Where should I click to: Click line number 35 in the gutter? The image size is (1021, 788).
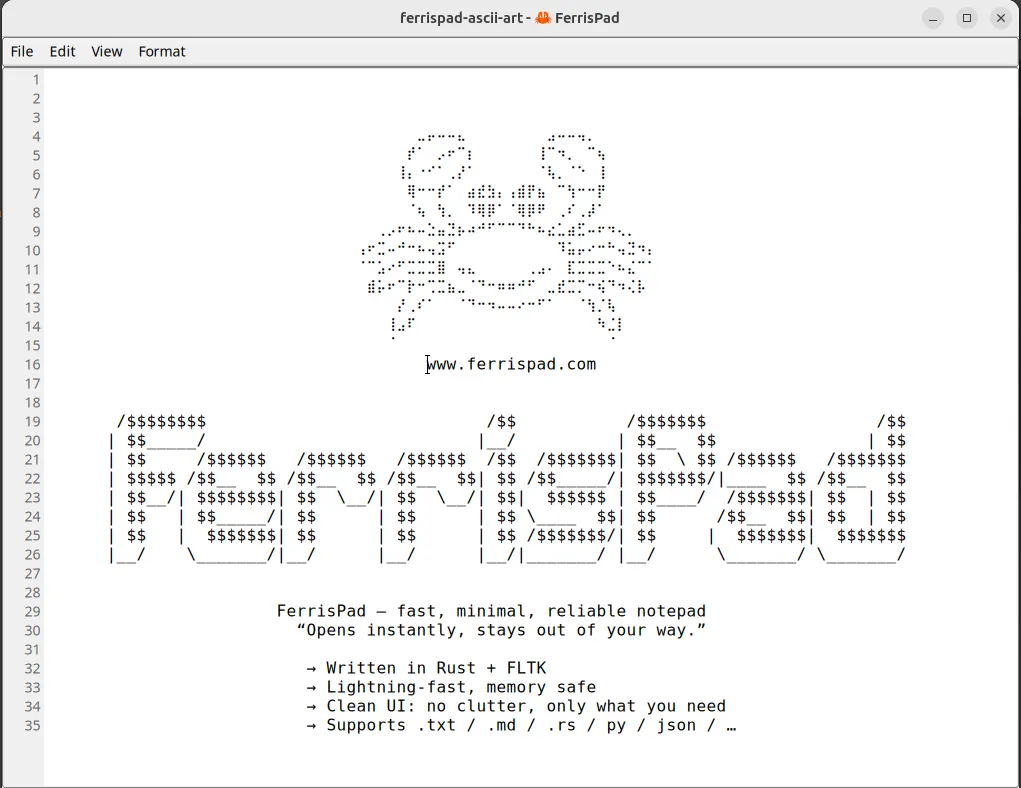[33, 725]
